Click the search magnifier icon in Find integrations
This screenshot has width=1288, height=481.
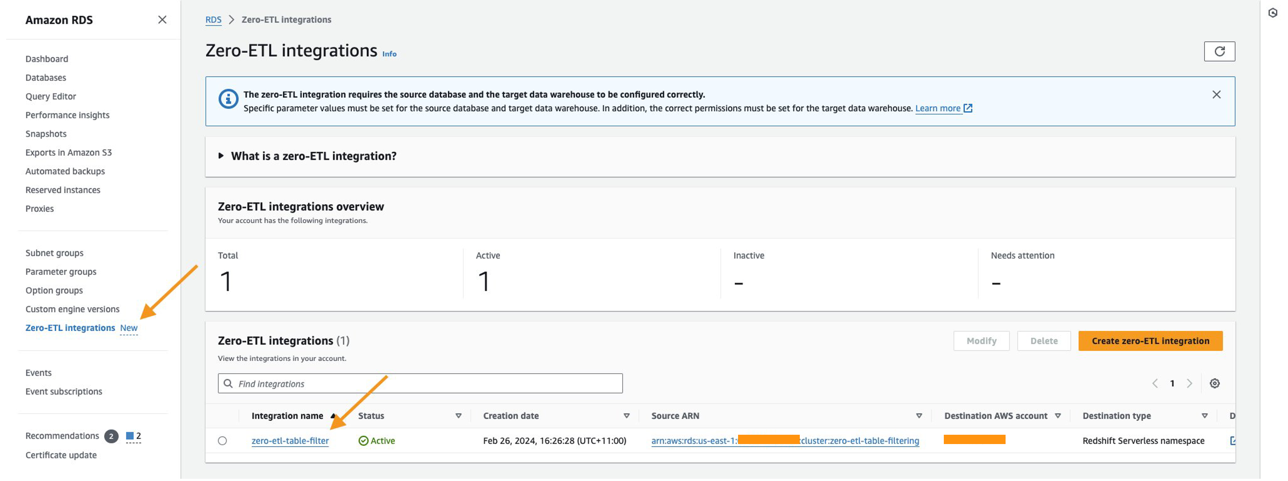(228, 384)
